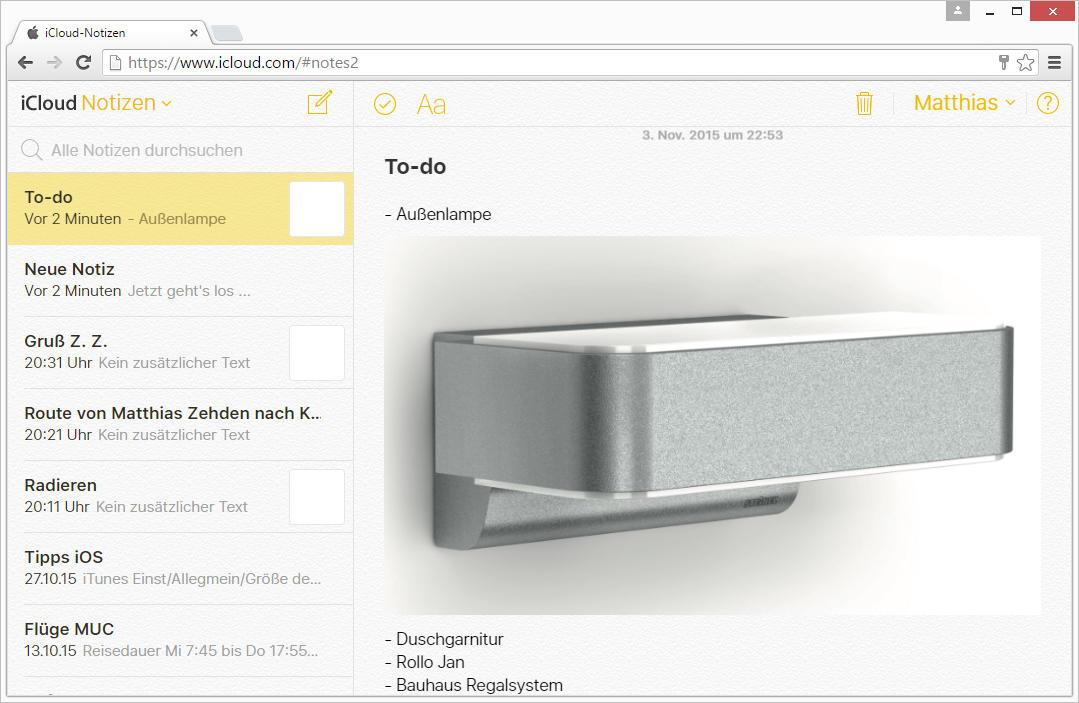Open the Tipps iOS note
This screenshot has height=703, width=1079.
click(x=180, y=569)
